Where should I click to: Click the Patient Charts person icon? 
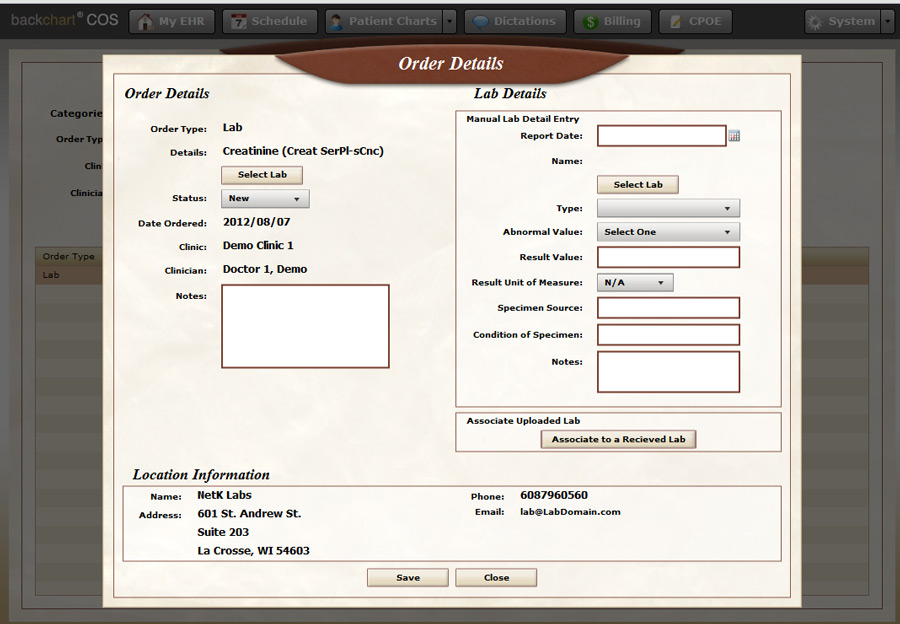337,22
